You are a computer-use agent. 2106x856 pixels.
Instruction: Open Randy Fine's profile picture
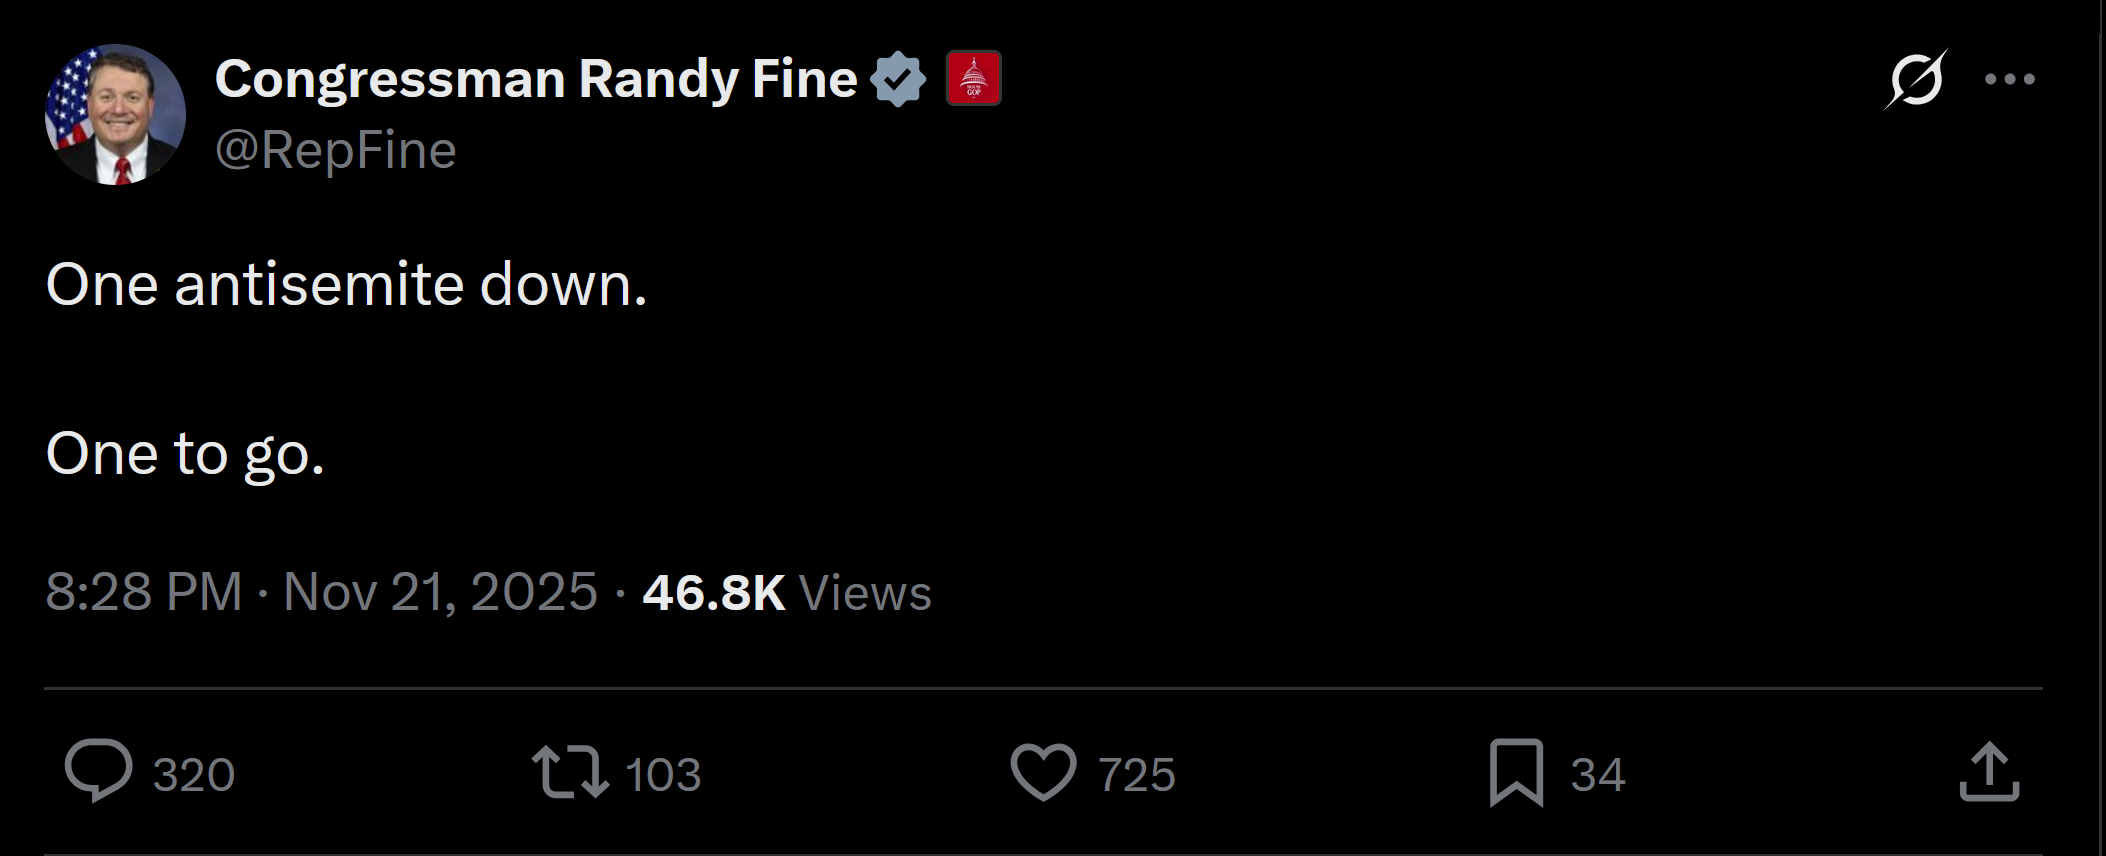(x=115, y=114)
